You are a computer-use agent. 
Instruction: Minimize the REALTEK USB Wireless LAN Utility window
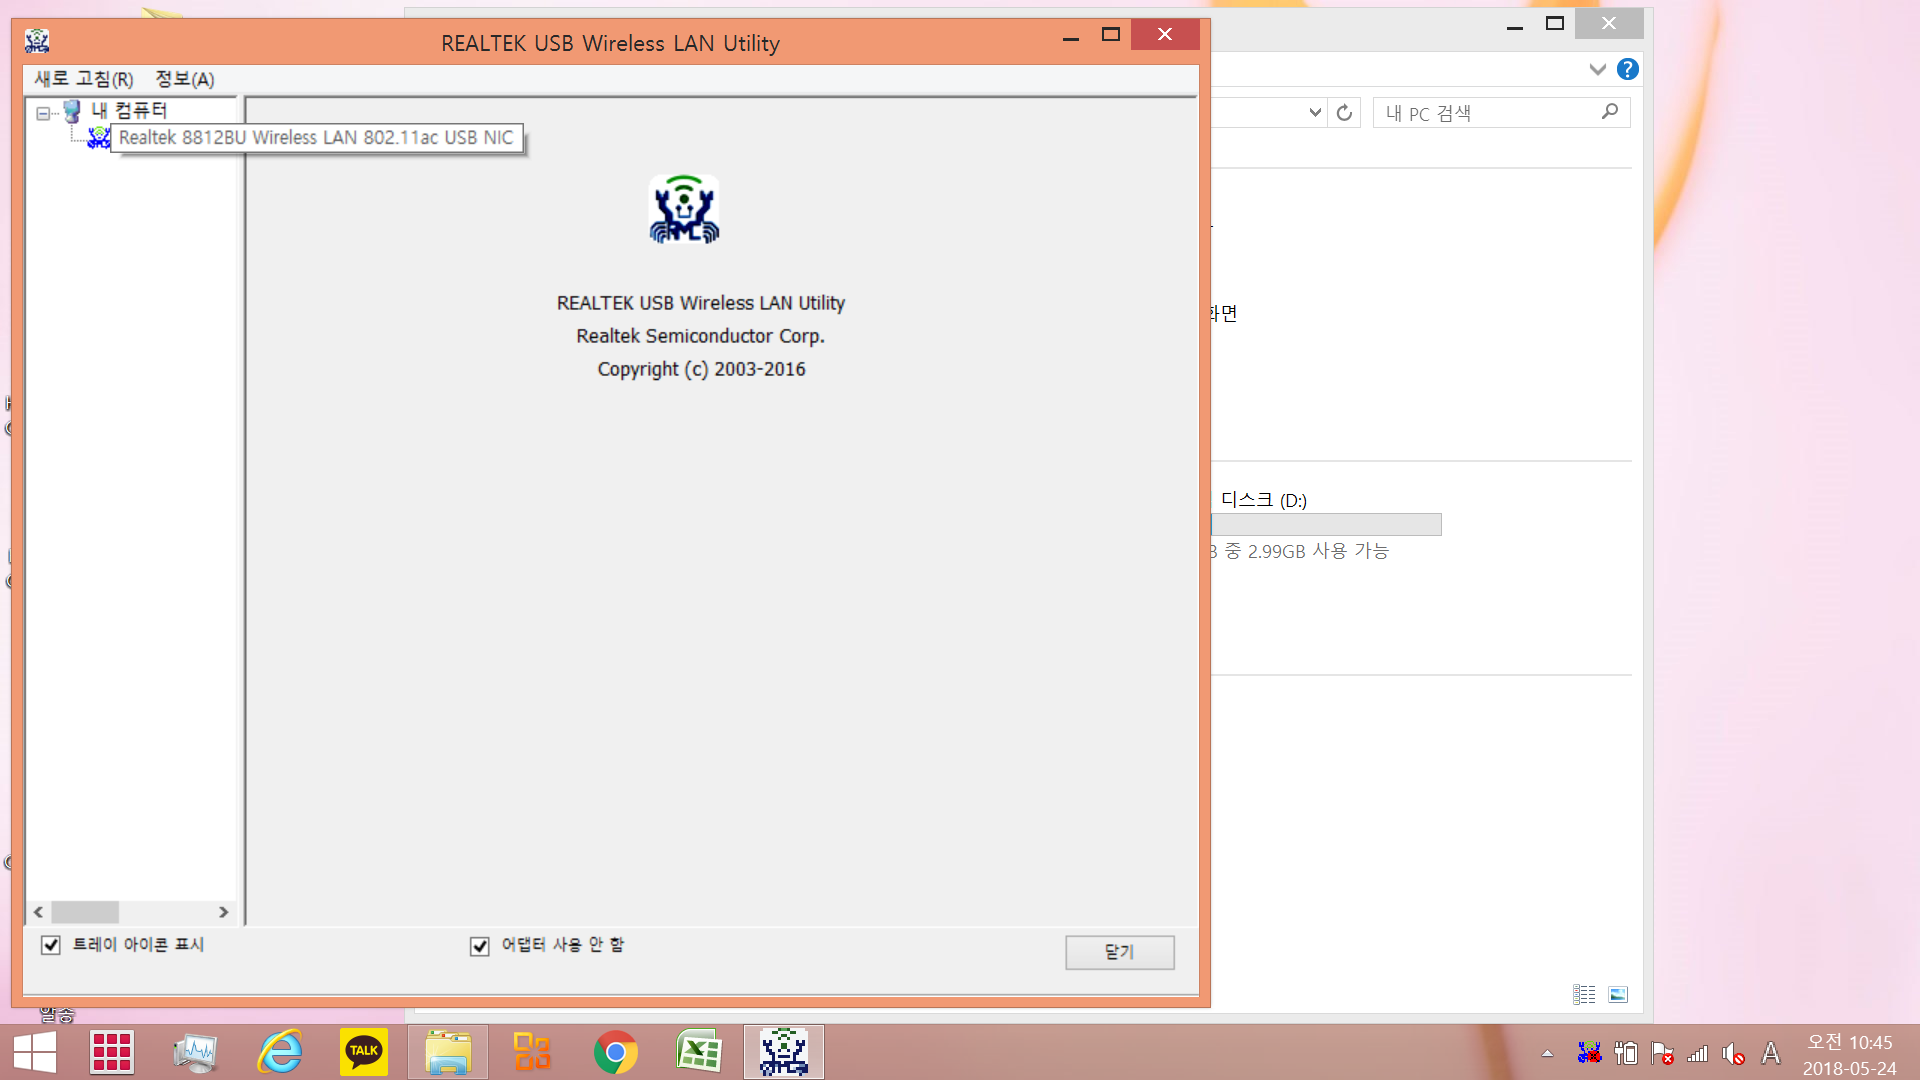1071,36
